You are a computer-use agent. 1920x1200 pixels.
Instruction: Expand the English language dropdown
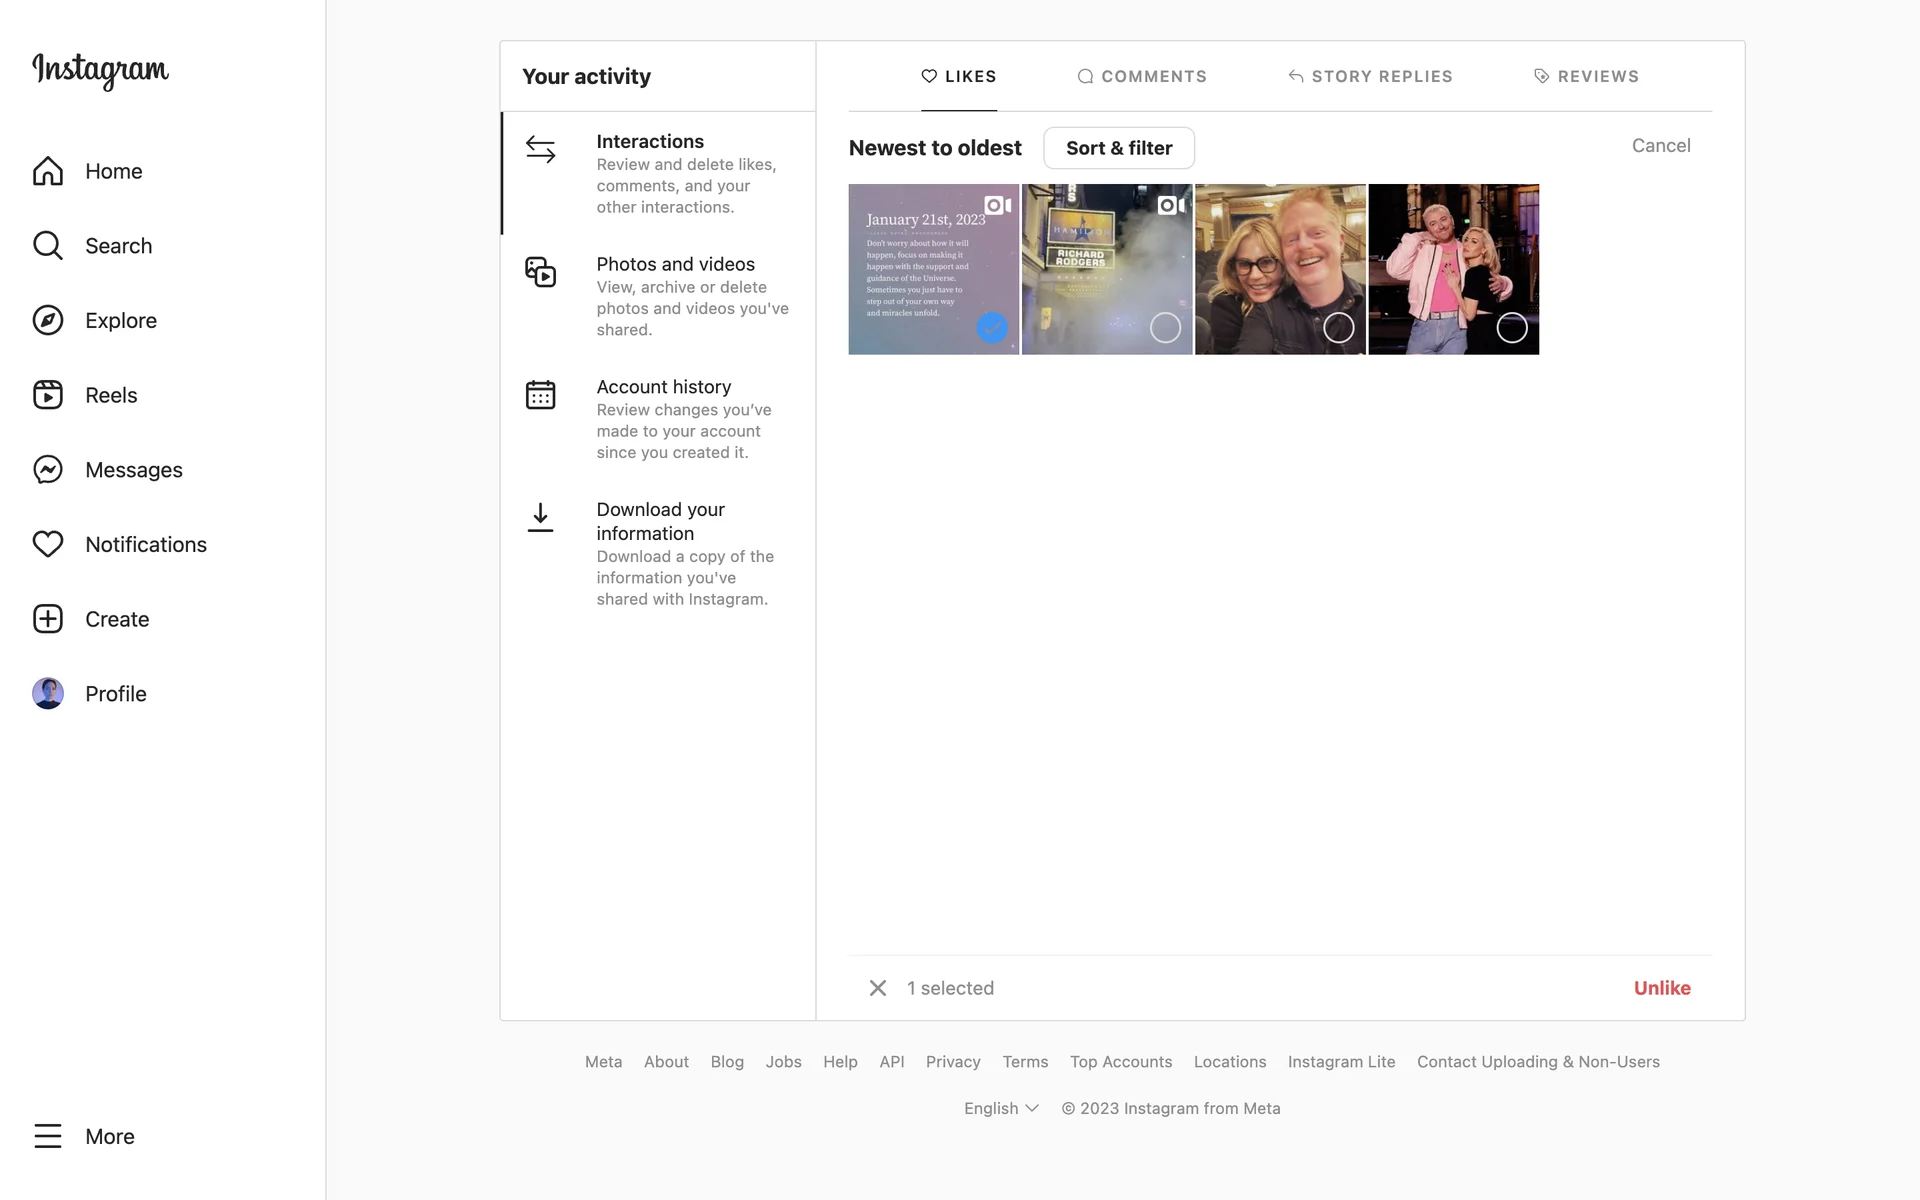[1001, 1108]
